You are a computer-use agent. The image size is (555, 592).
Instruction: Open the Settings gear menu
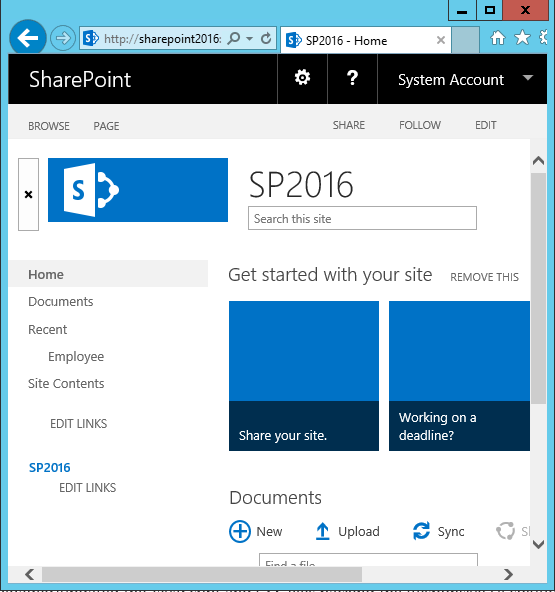coord(302,78)
